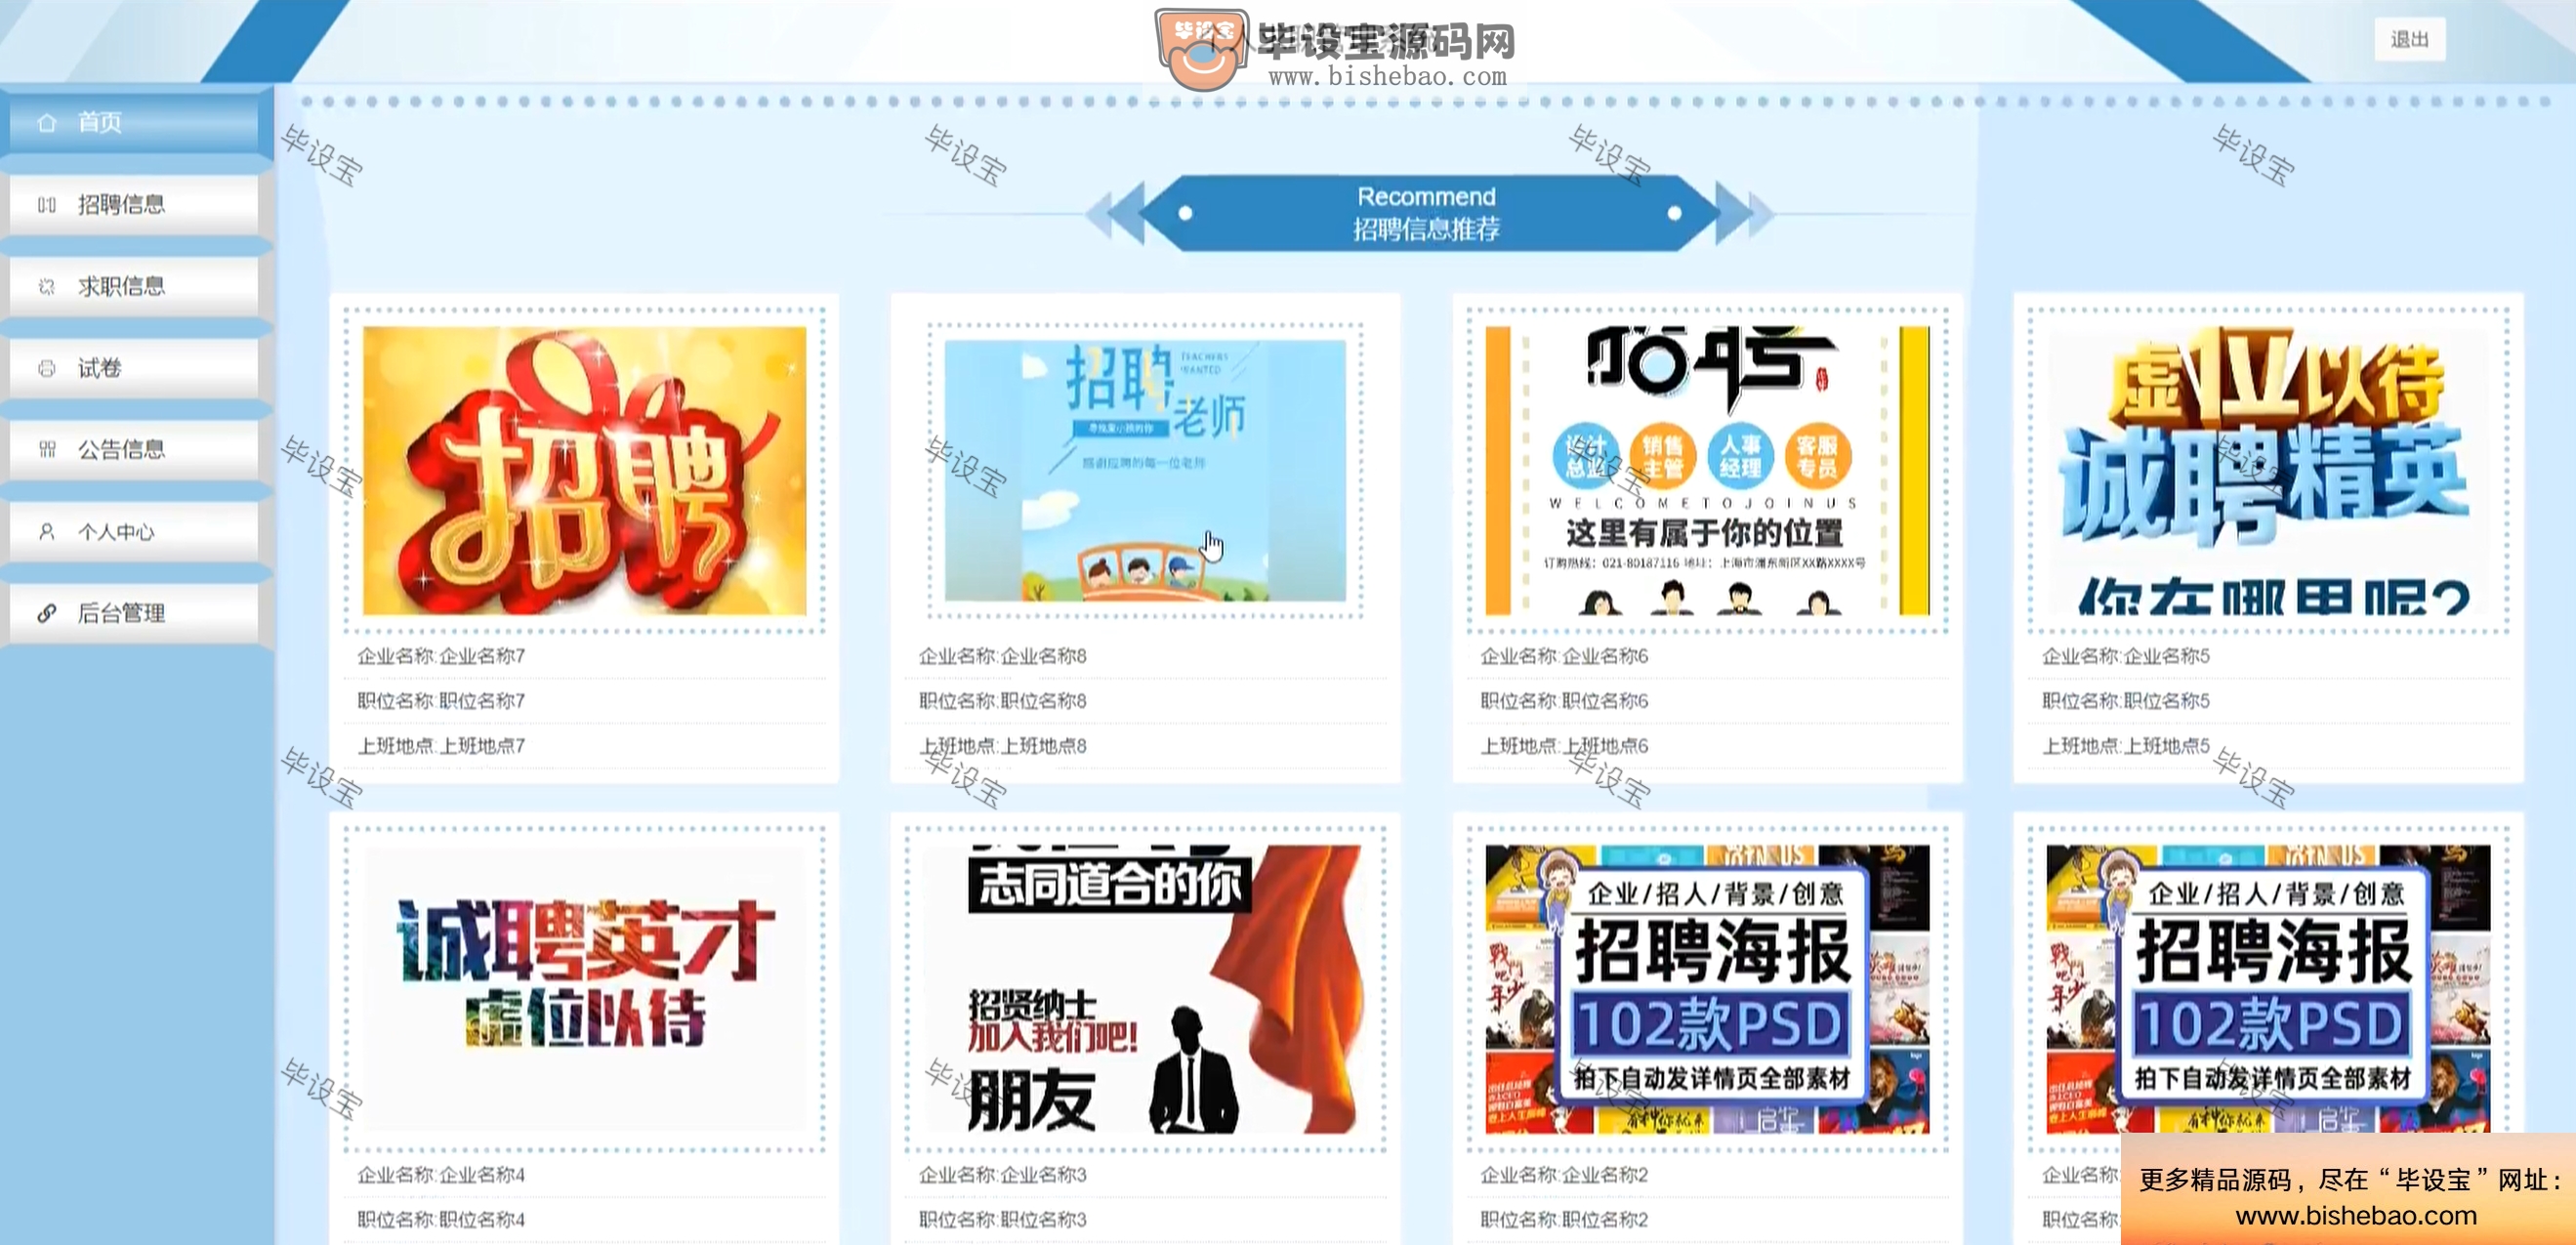The image size is (2576, 1245).
Task: Click the Recommend 招聘信息推荐 banner
Action: click(x=1427, y=212)
